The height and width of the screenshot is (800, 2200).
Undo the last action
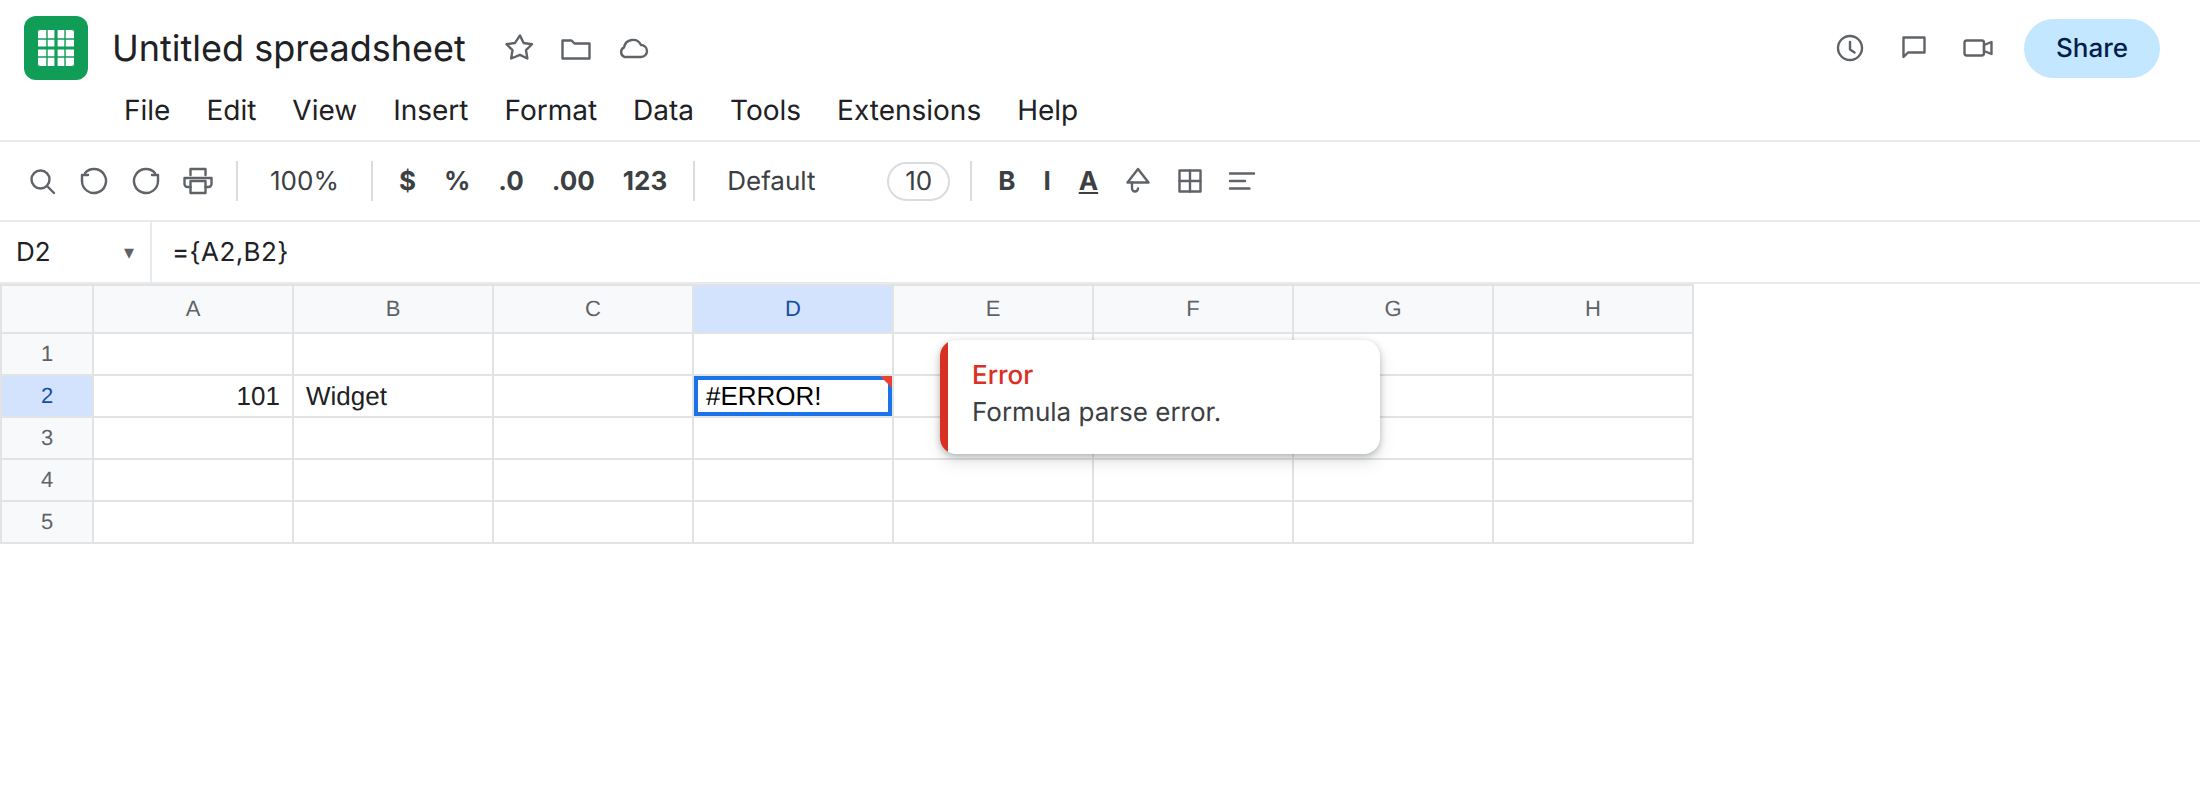[94, 181]
